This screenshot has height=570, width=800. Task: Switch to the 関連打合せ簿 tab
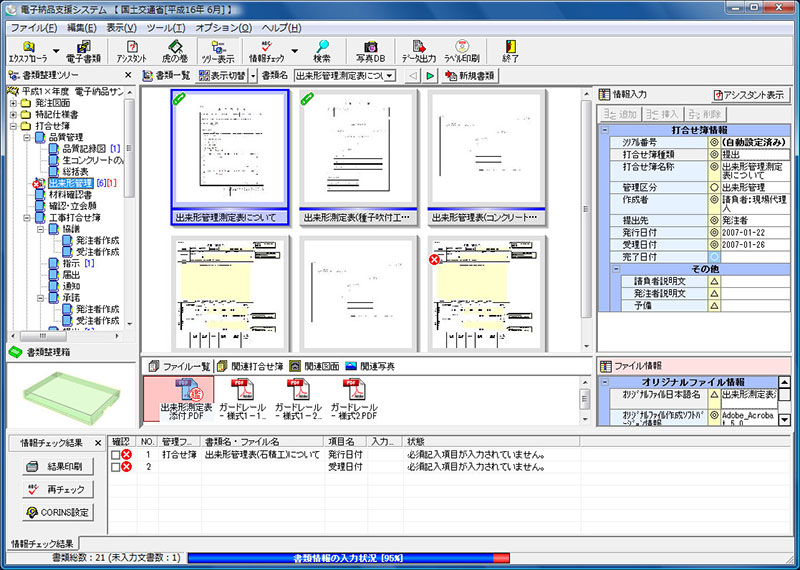pyautogui.click(x=250, y=366)
